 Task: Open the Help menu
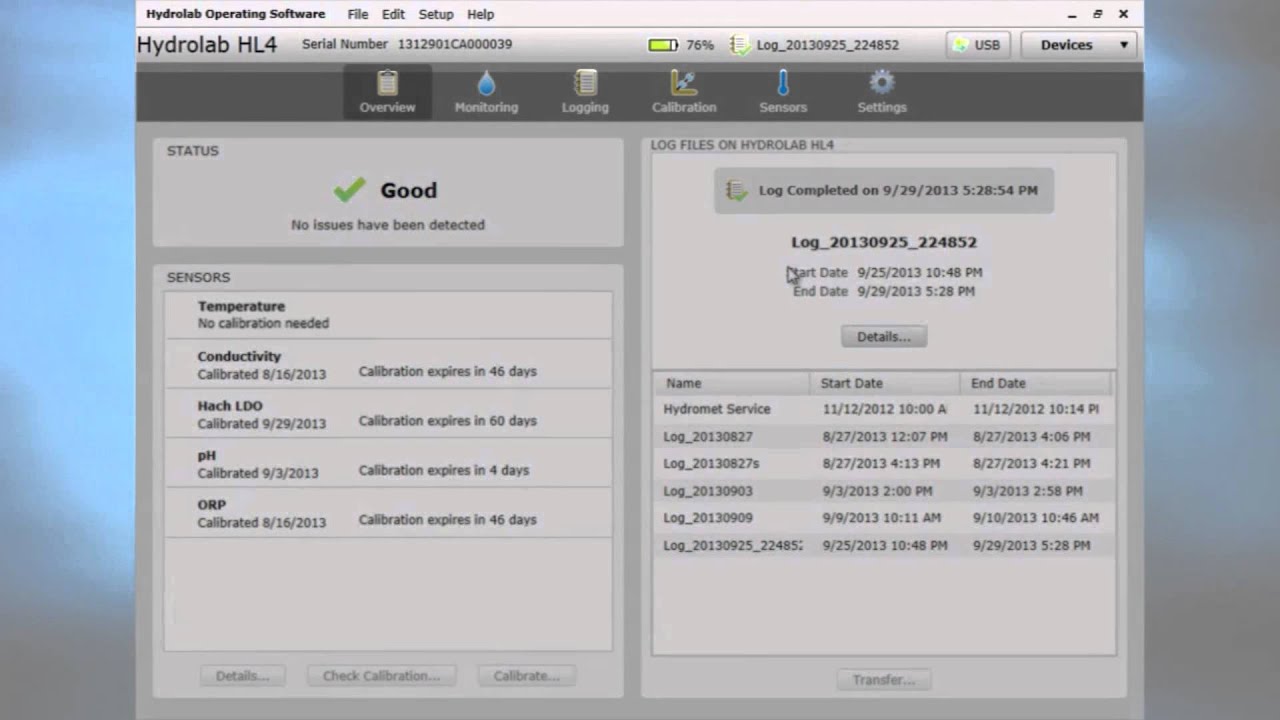click(480, 14)
